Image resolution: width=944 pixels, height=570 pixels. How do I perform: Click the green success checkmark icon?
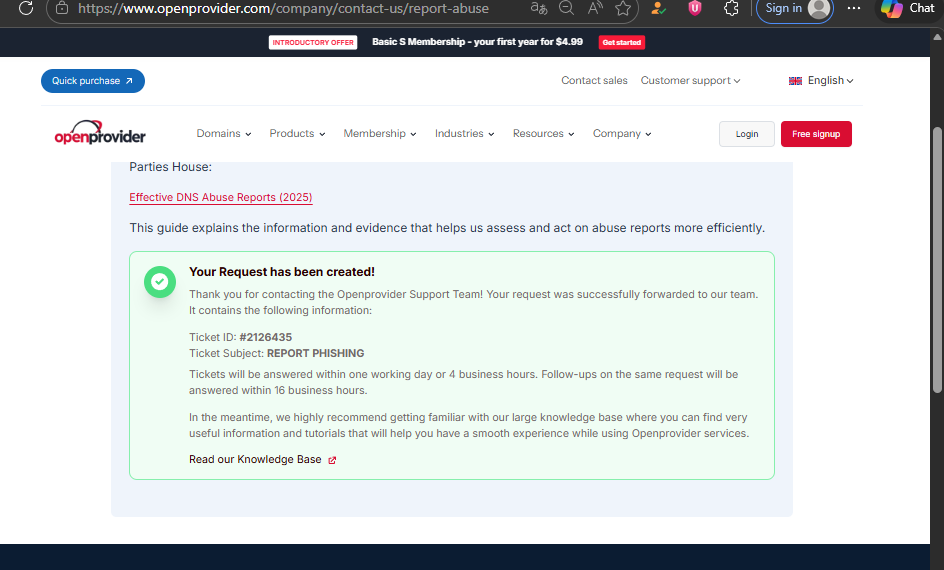[x=160, y=282]
